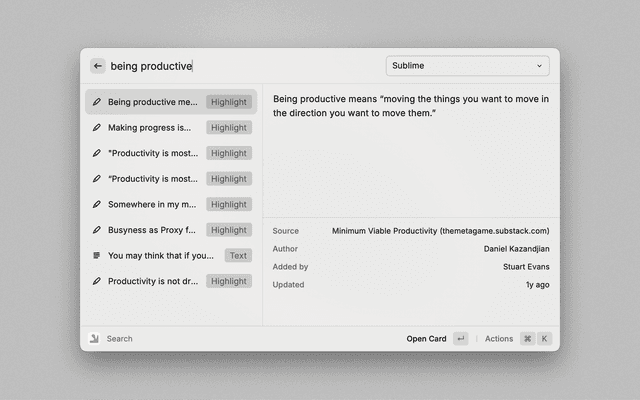Click the text note icon beside "You may think"
This screenshot has height=400, width=640.
point(96,256)
